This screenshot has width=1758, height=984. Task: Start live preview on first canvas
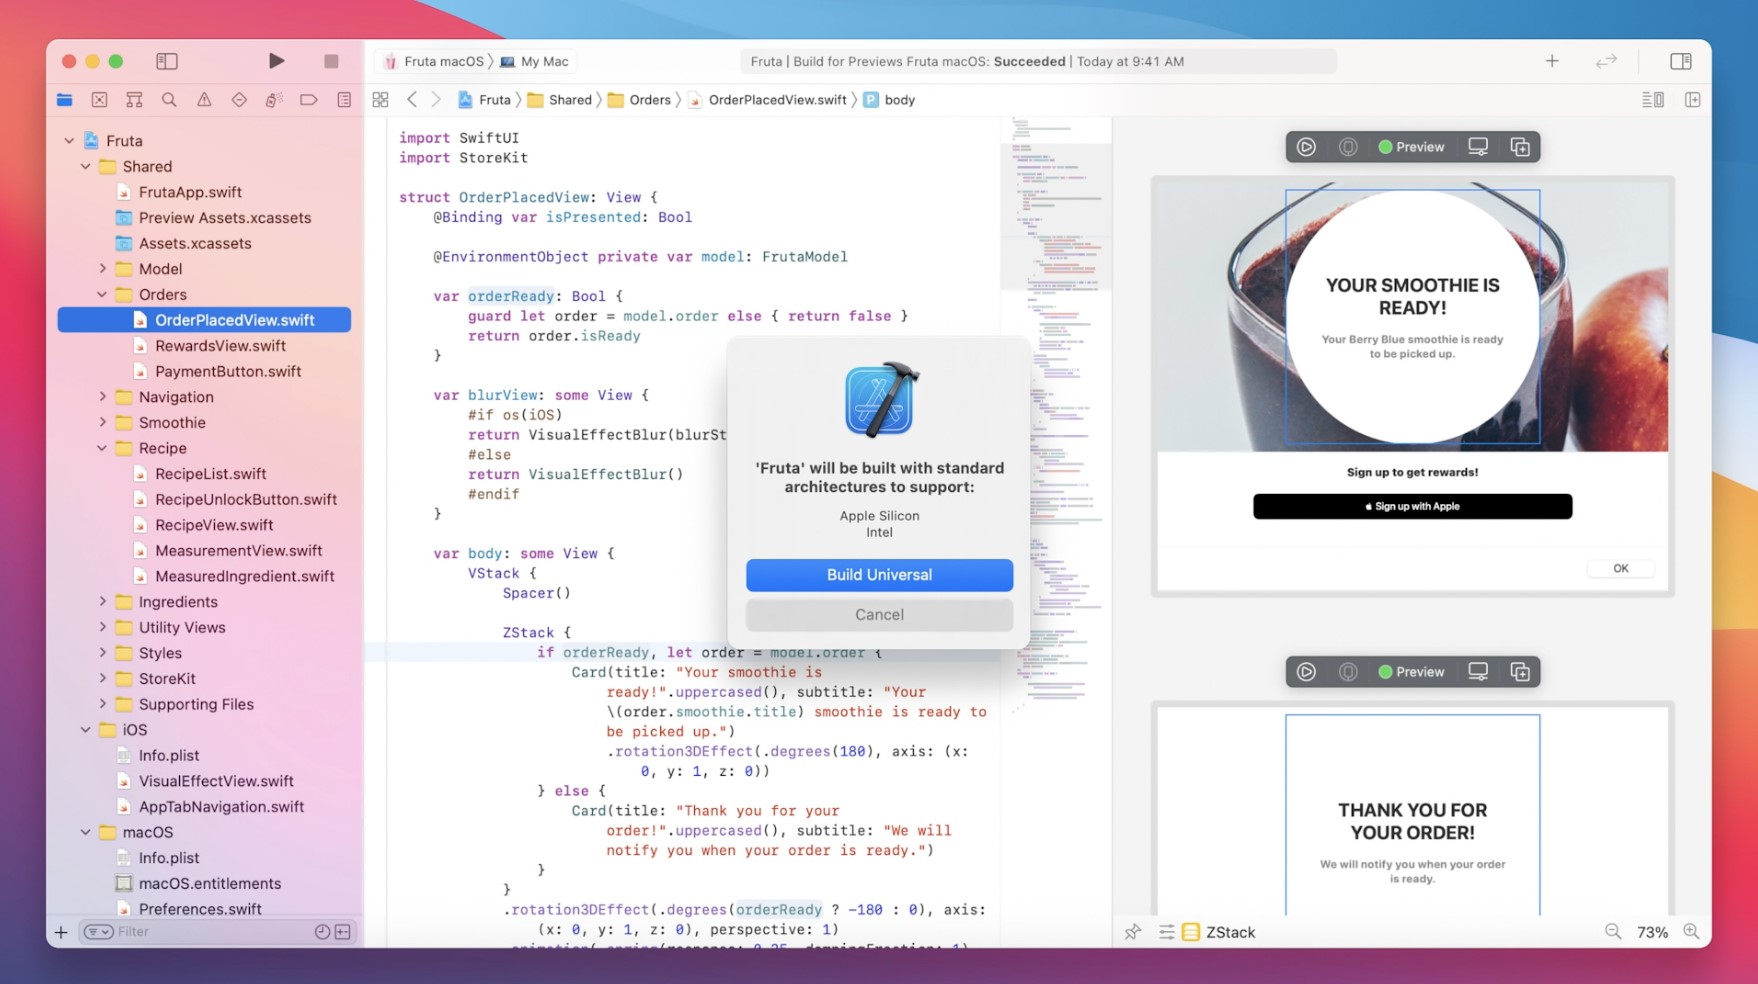point(1306,147)
